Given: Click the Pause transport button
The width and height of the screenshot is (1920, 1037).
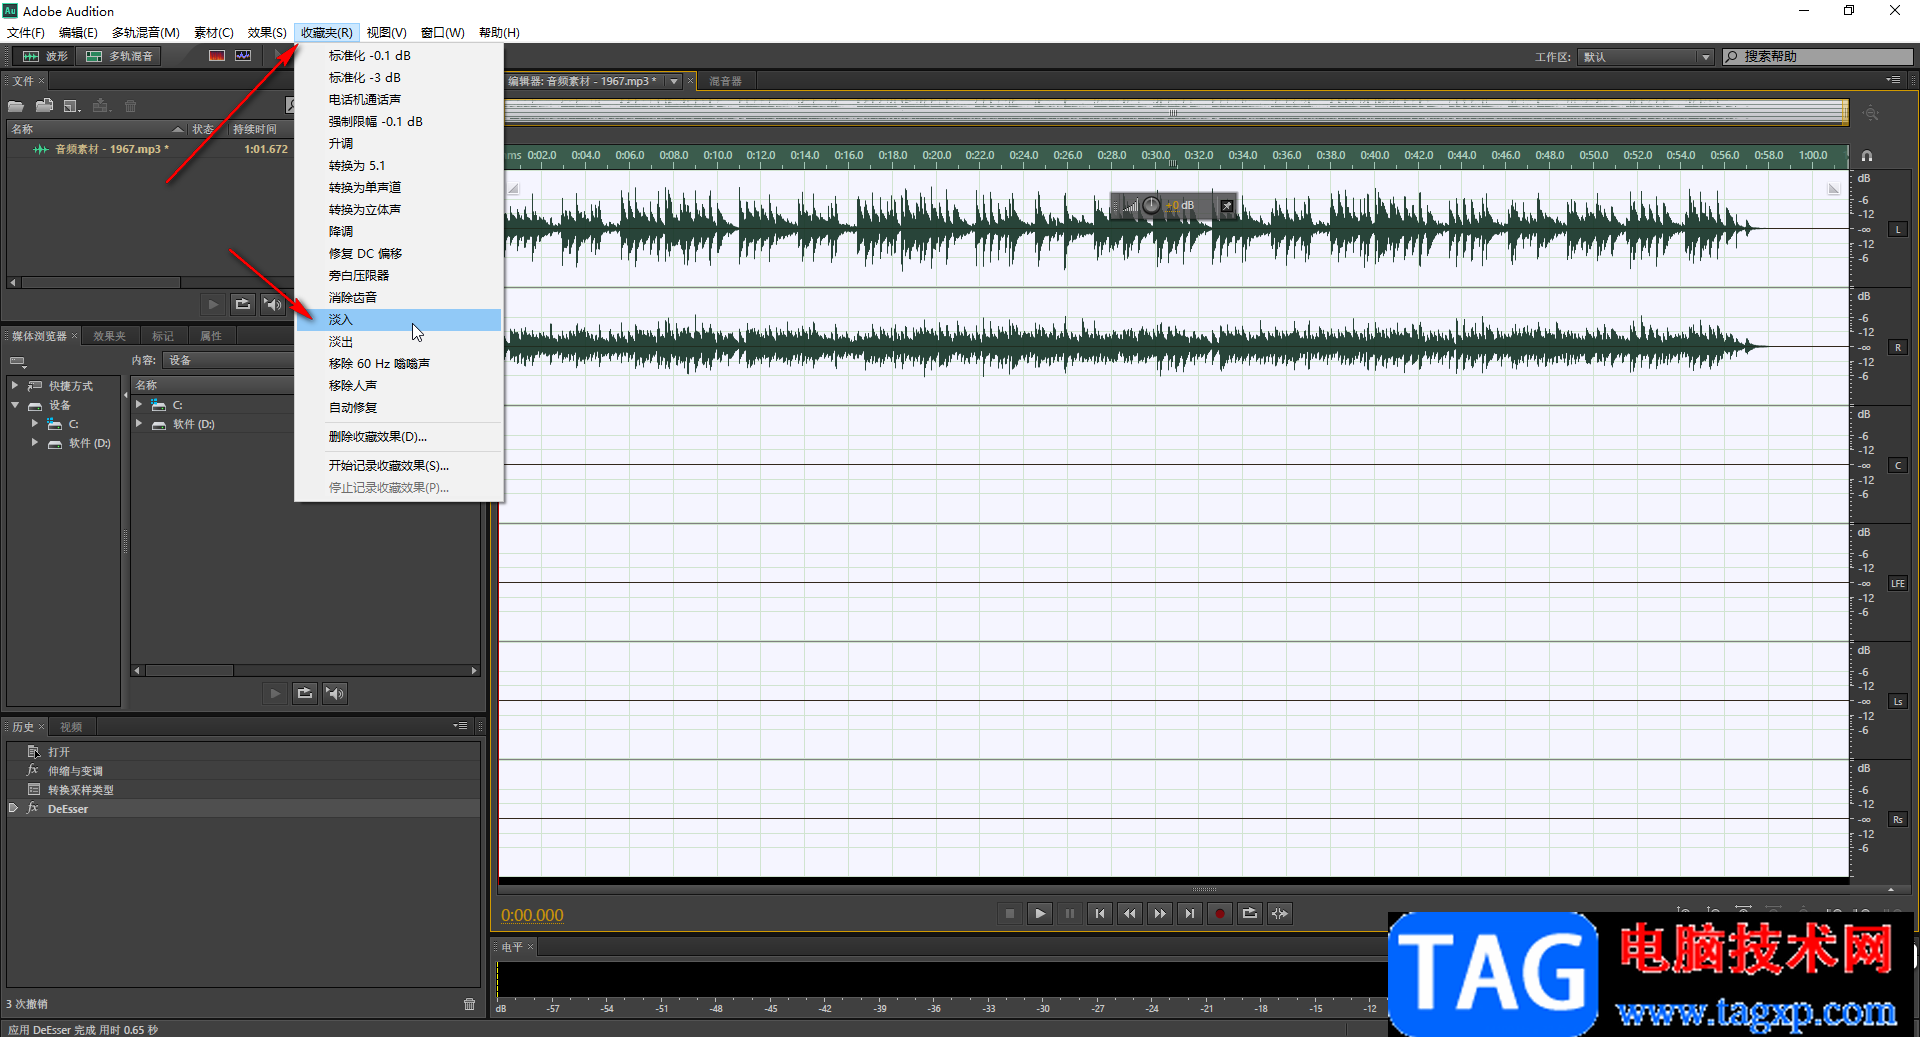Looking at the screenshot, I should coord(1070,913).
